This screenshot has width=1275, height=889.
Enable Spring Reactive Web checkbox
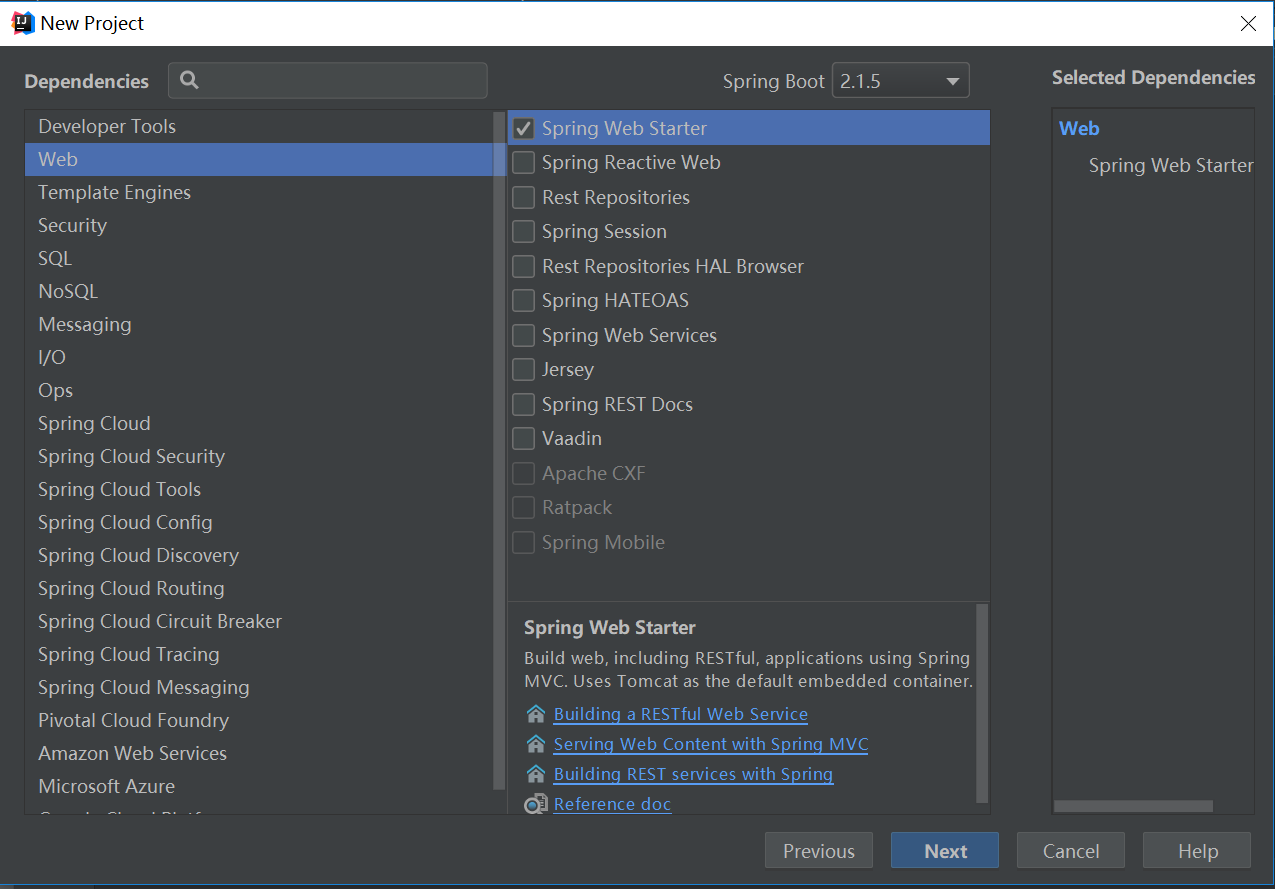pos(523,162)
